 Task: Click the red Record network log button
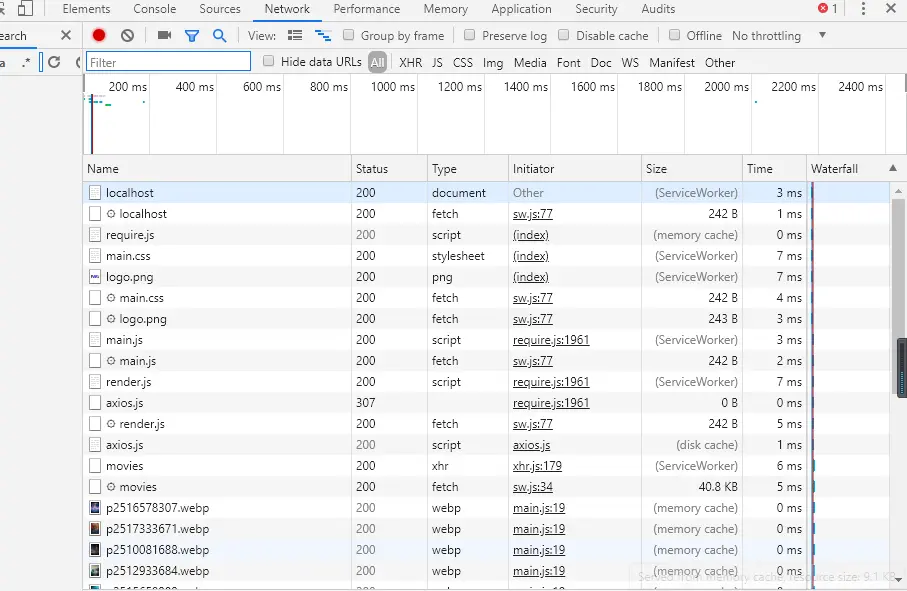[99, 36]
